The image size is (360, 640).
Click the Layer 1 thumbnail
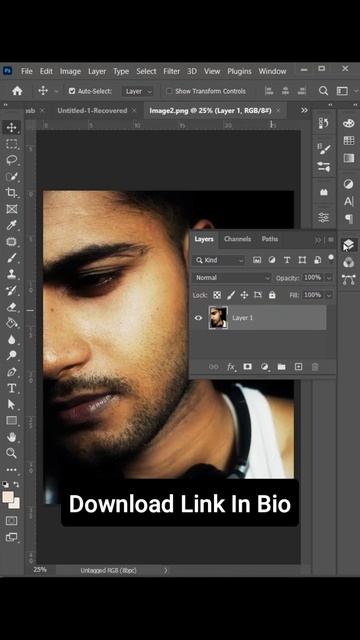point(218,318)
